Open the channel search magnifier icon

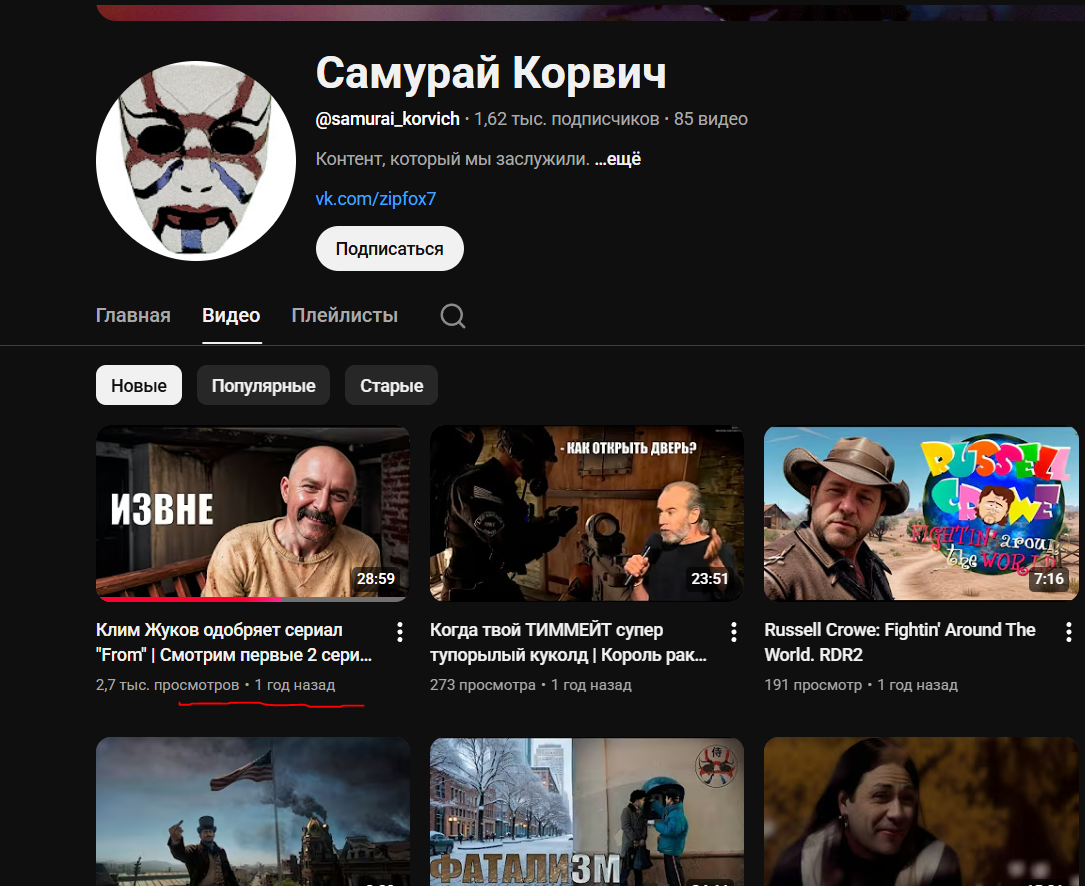click(x=453, y=316)
